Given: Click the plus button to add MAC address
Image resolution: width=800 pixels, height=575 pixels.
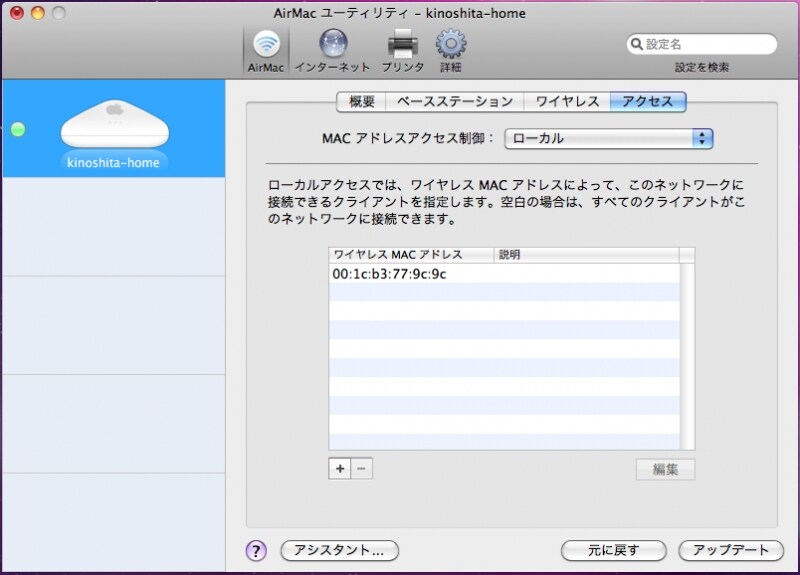Looking at the screenshot, I should coord(340,469).
